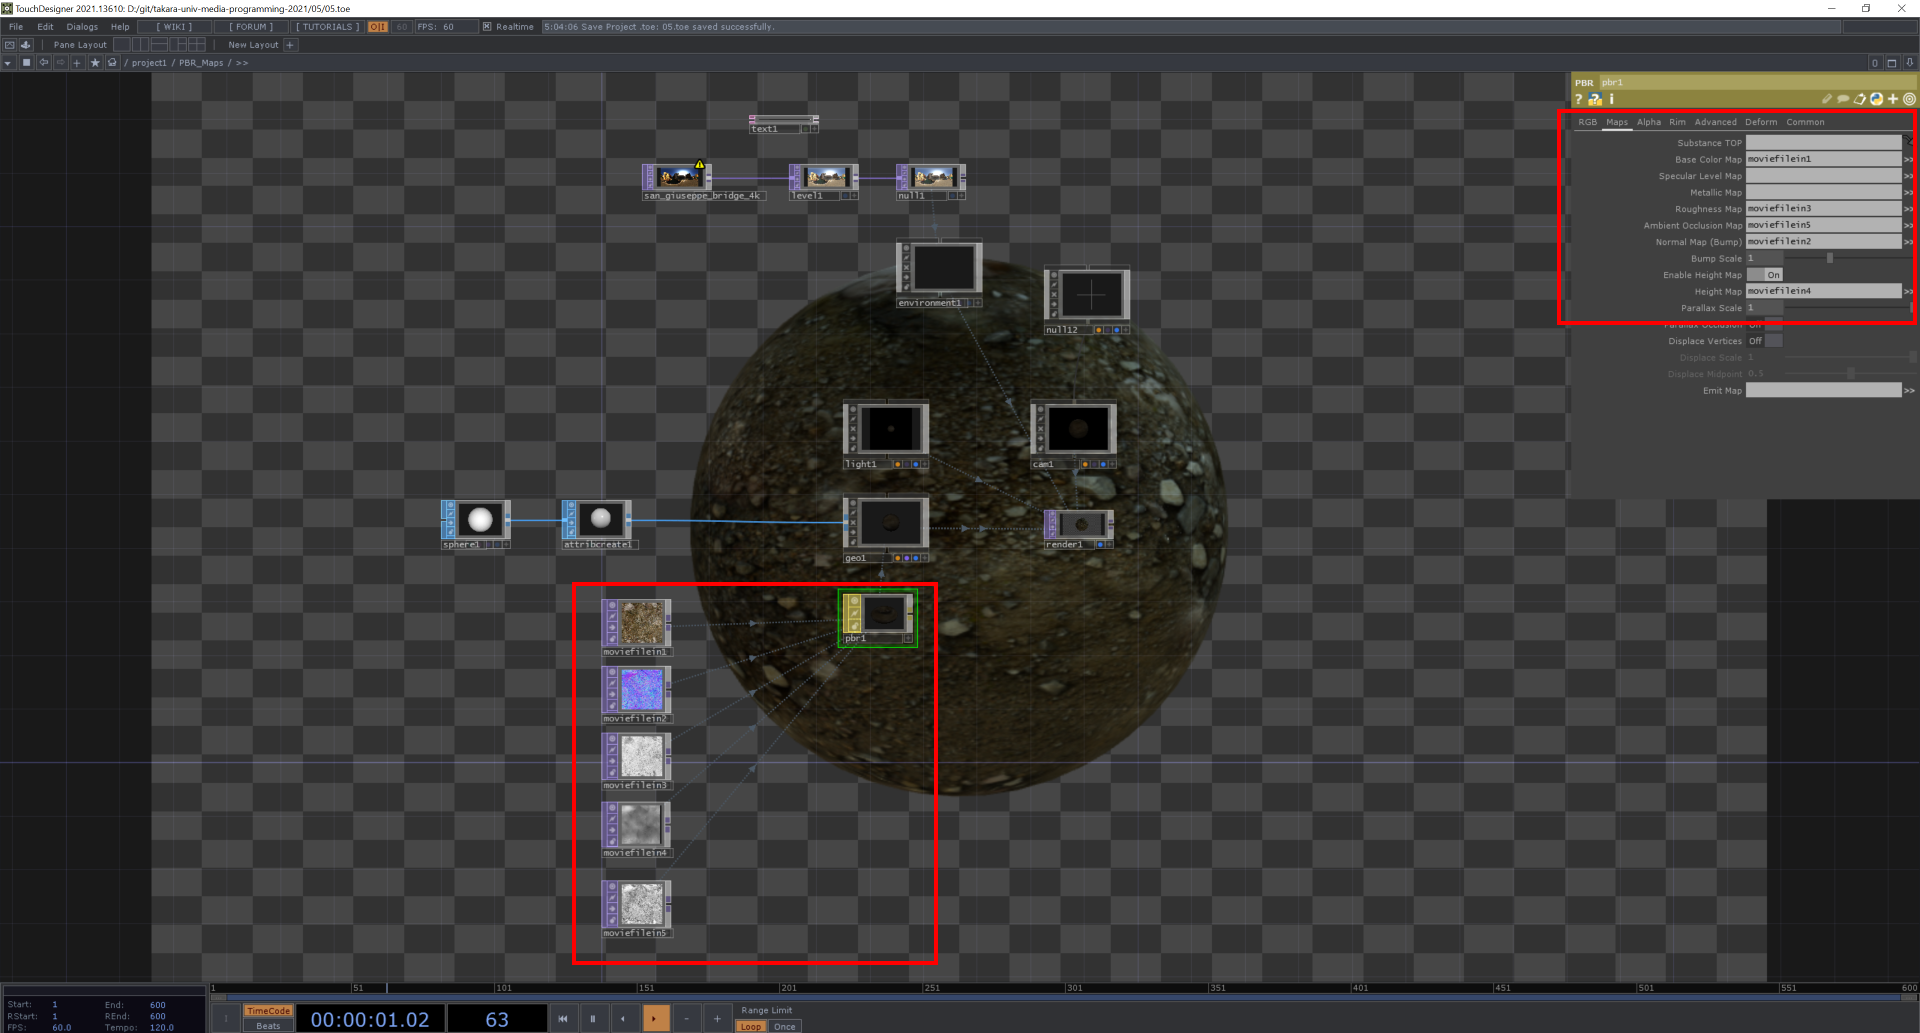Toggle the Realtime checkbox
1920x1033 pixels.
487,27
